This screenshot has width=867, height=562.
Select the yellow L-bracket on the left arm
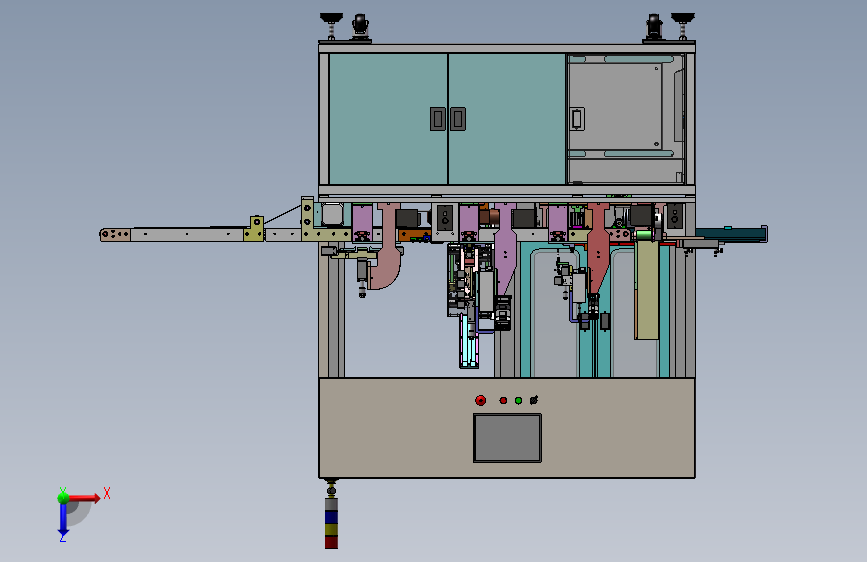254,229
